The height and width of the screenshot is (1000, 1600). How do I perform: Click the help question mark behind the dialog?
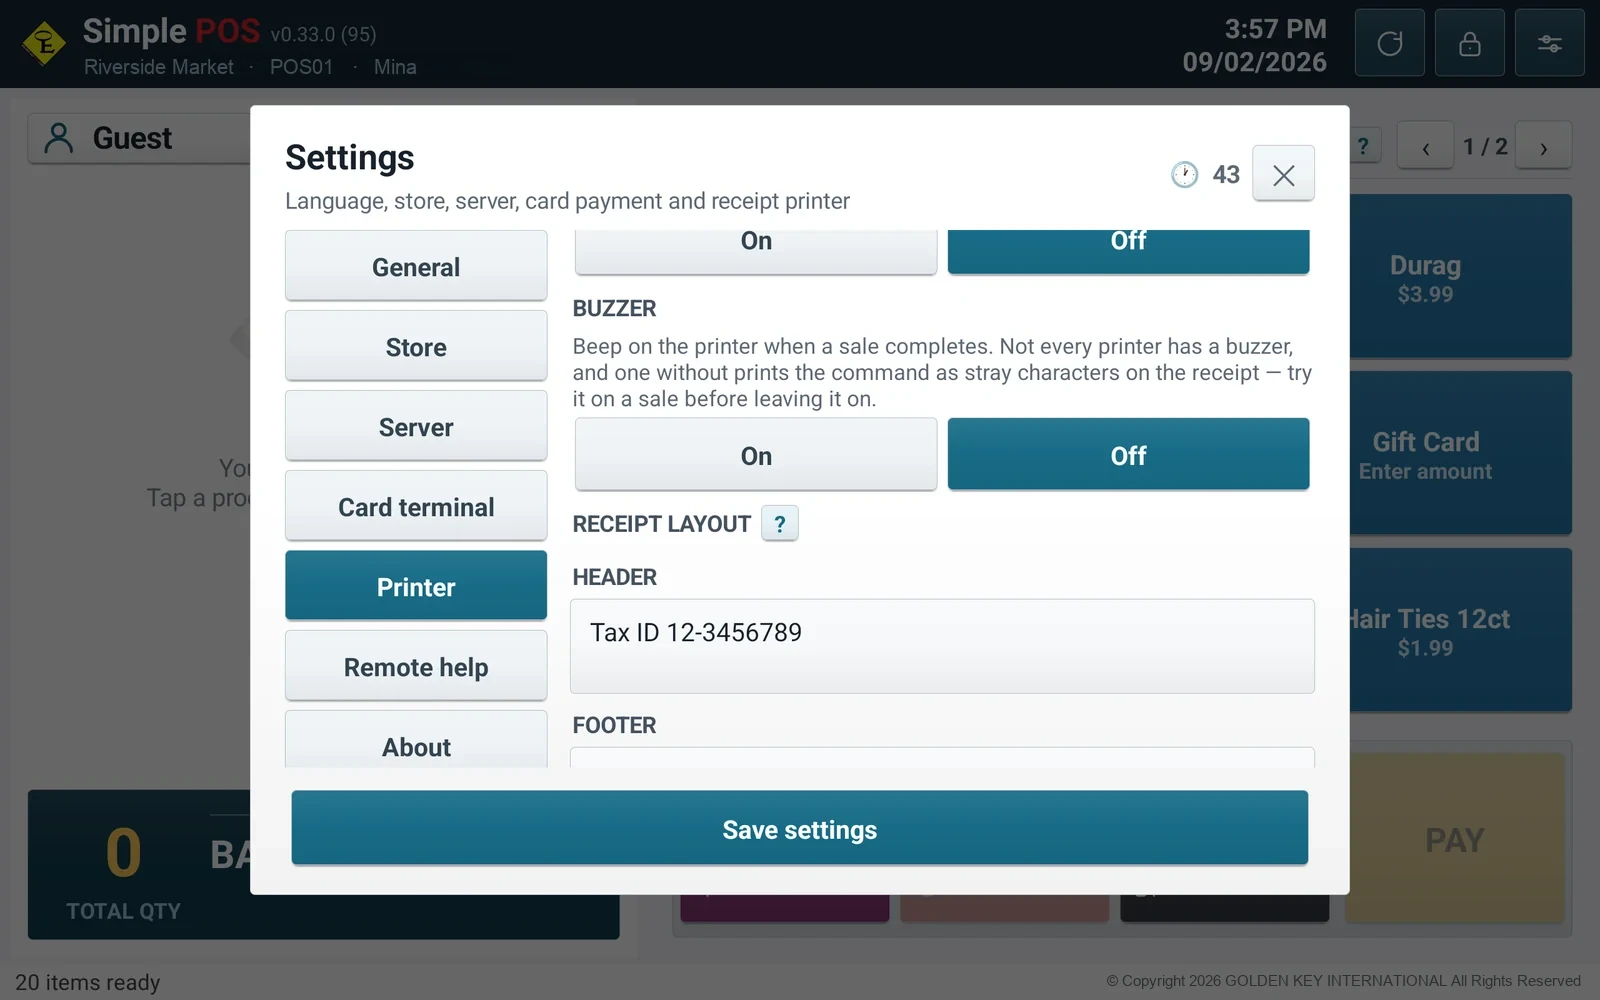tap(1365, 146)
